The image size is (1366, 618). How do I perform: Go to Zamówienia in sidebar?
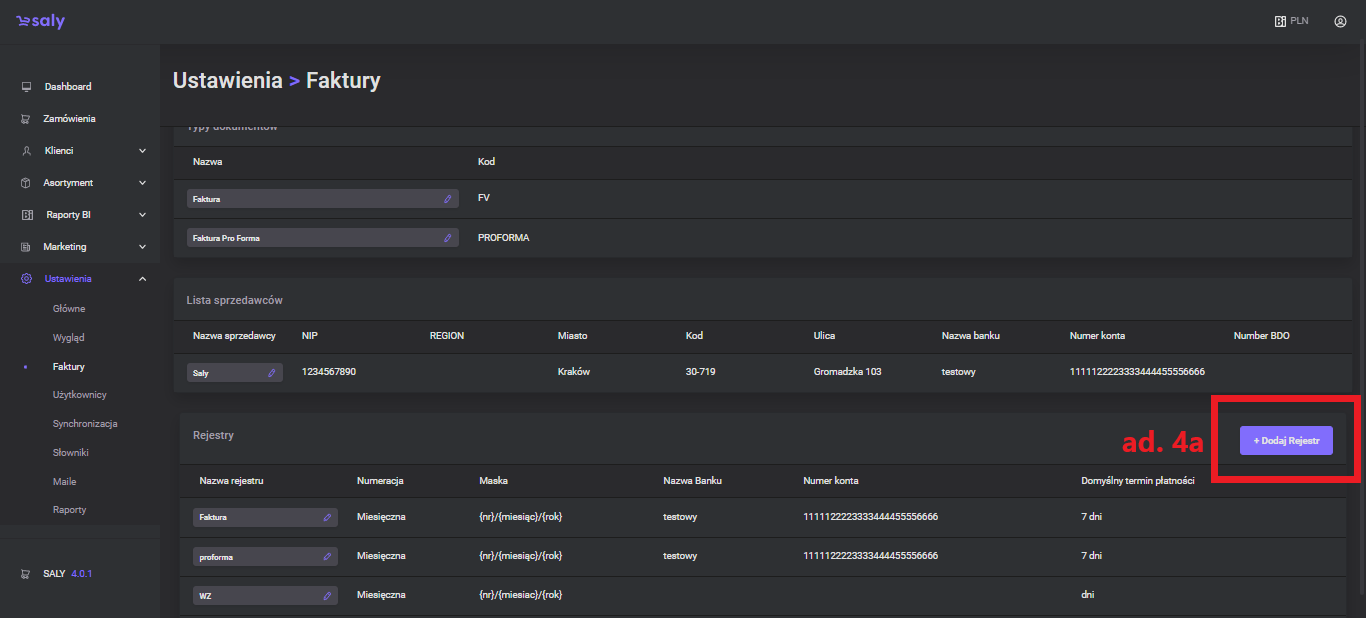click(69, 119)
